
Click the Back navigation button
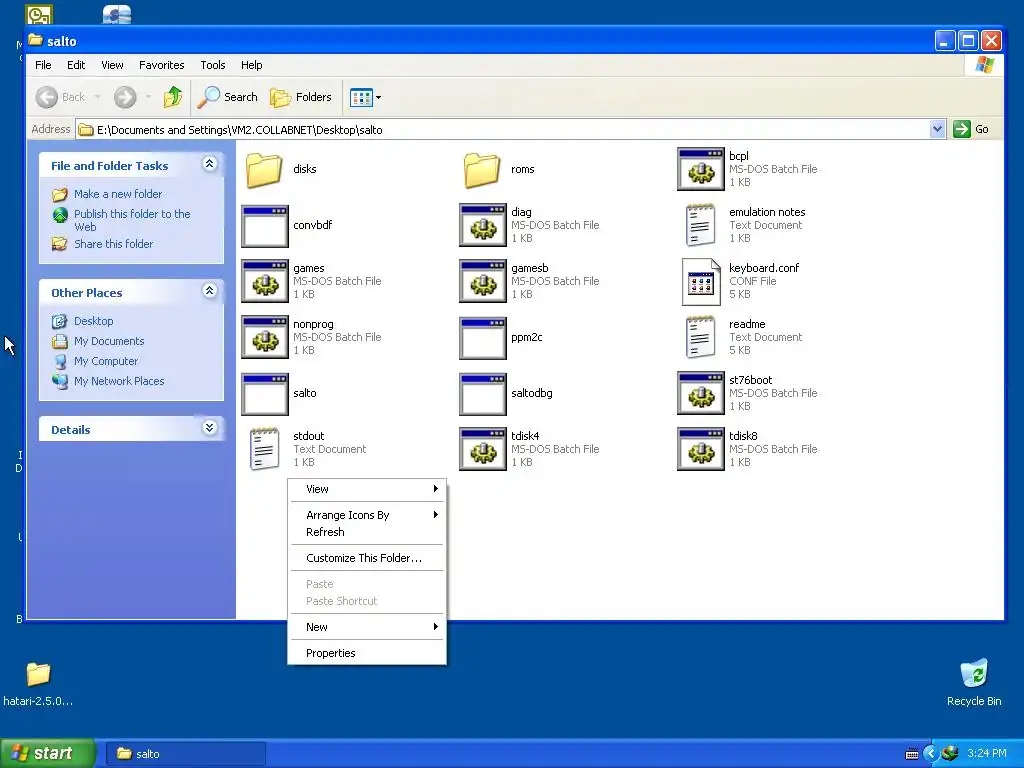(60, 97)
